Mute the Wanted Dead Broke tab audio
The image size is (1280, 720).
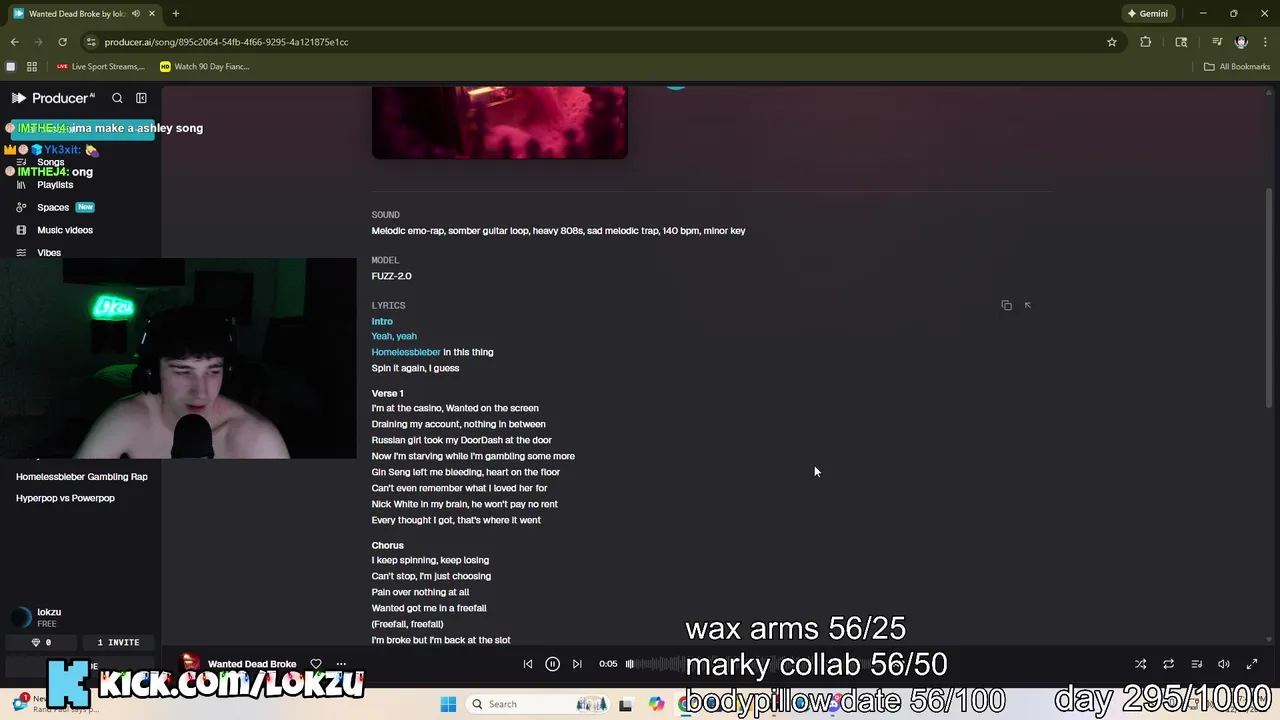click(x=135, y=14)
